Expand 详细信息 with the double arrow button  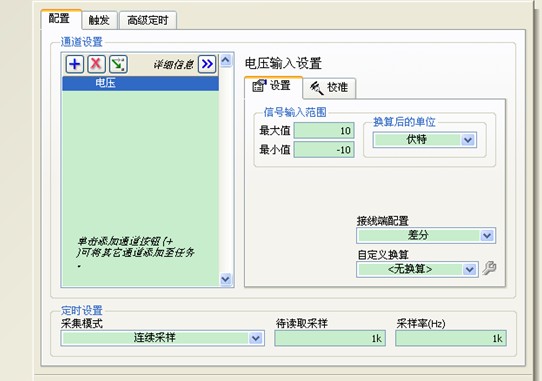[207, 64]
